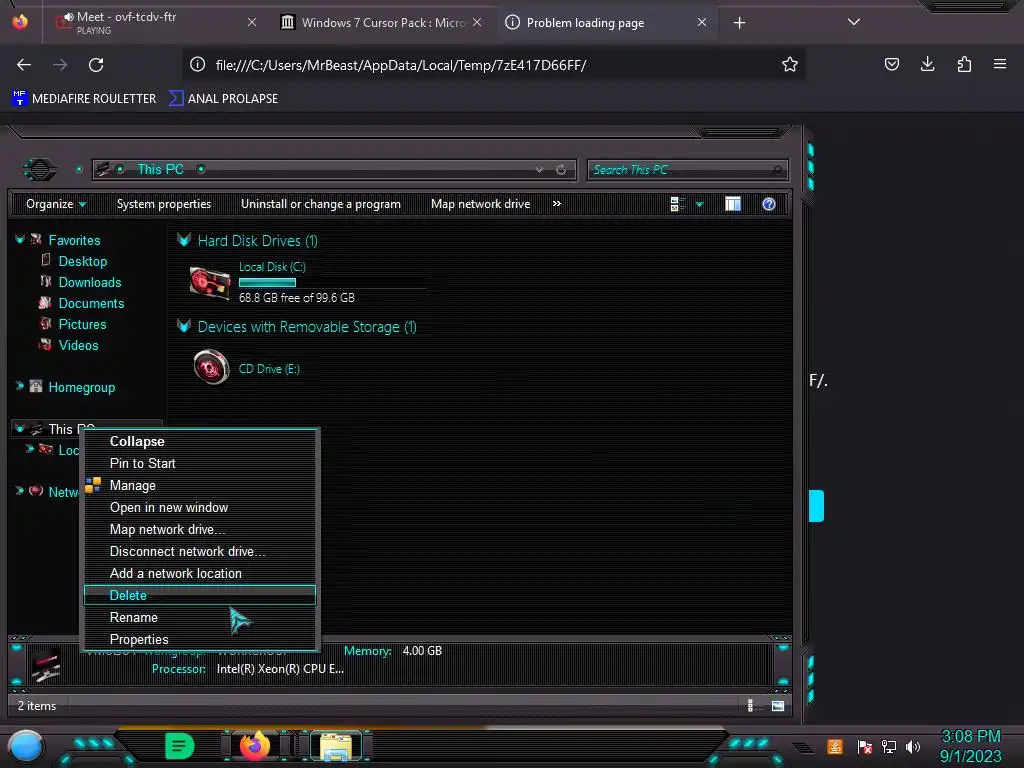
Task: Refresh the Explorer address bar
Action: 561,170
